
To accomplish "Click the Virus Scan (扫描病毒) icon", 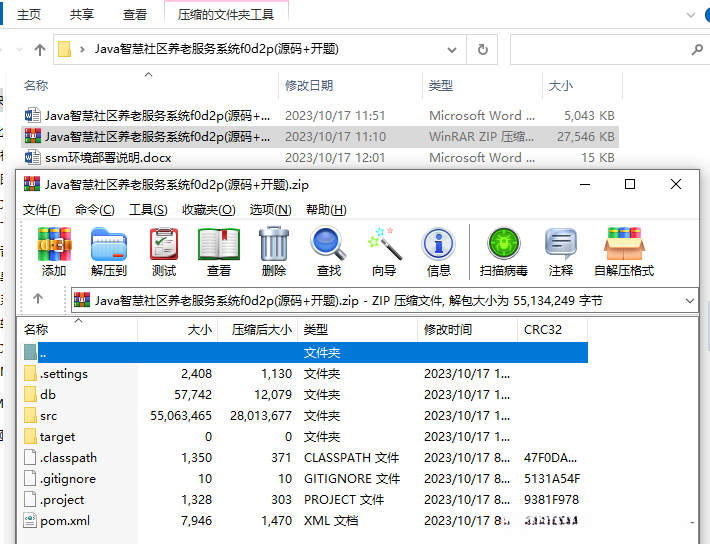I will (504, 244).
